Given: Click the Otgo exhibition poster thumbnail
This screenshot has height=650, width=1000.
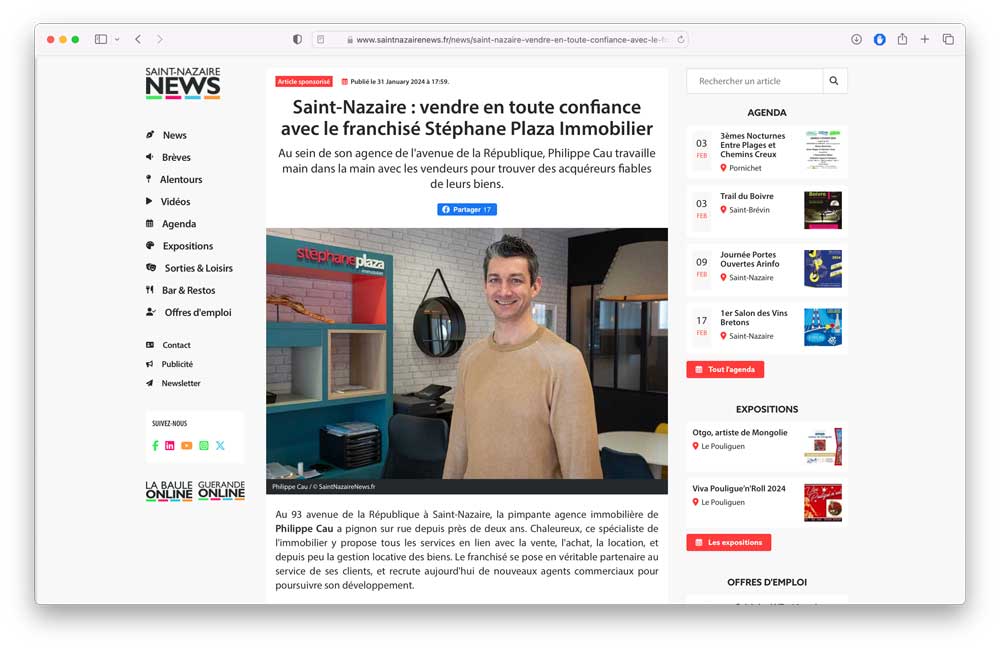Looking at the screenshot, I should pyautogui.click(x=823, y=447).
